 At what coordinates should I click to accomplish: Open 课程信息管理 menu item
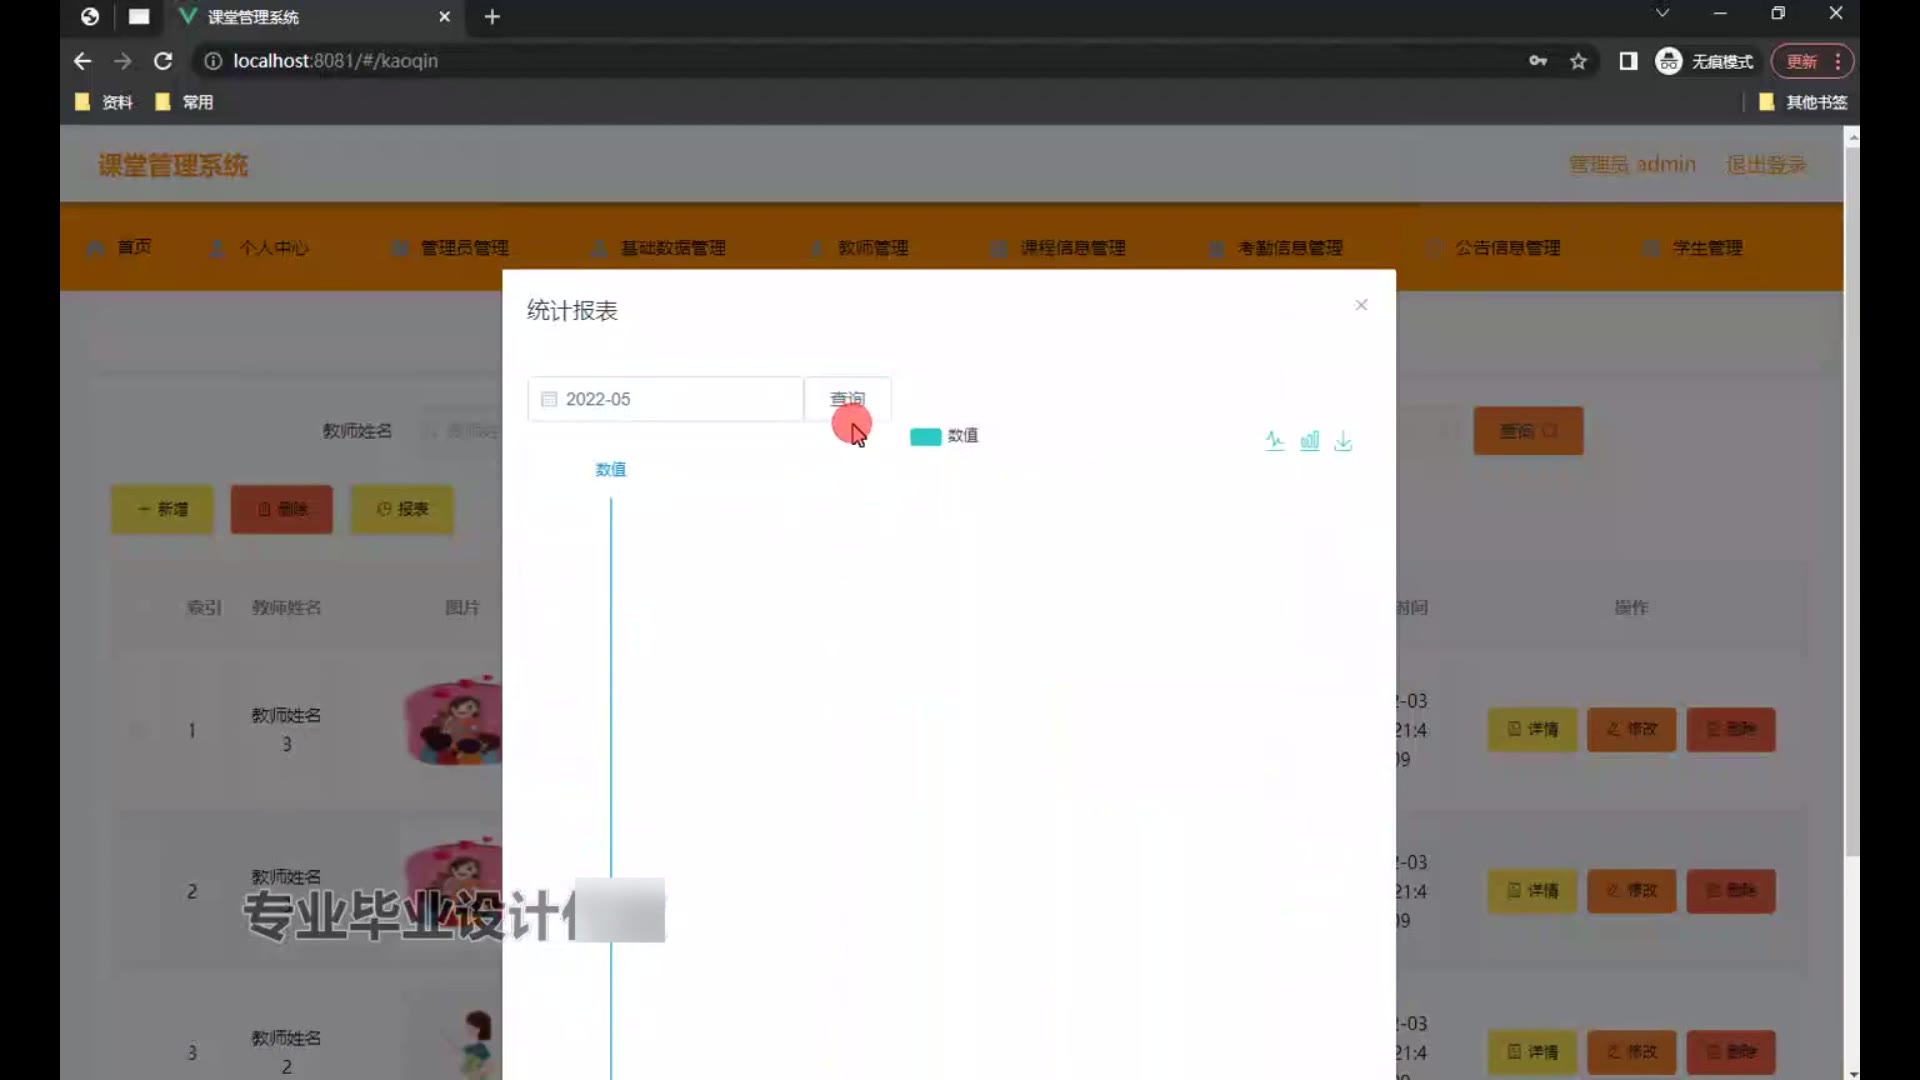(1059, 247)
